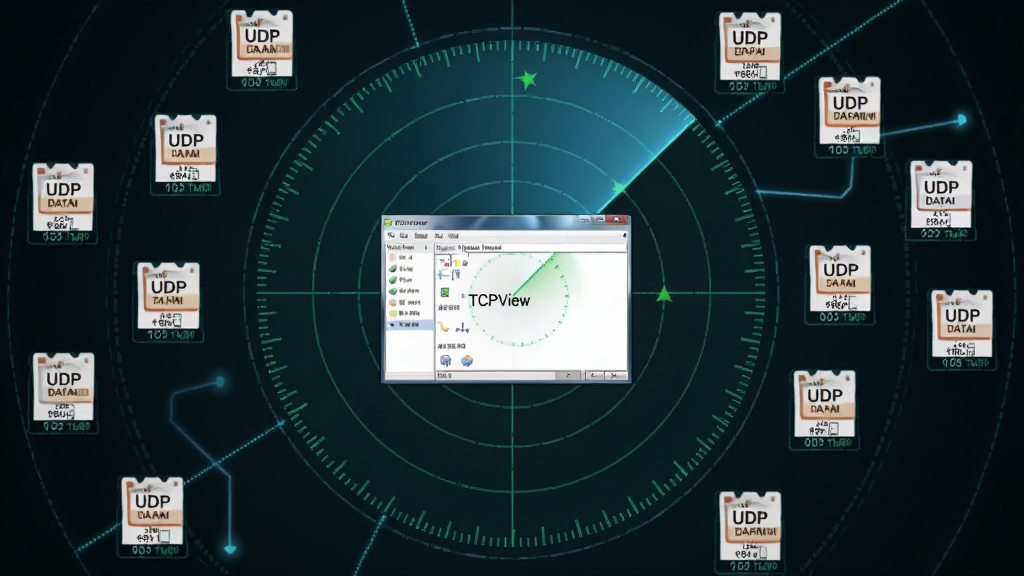Screen dimensions: 1024x576
Task: Click the green triangle marker on radar axis
Action: pyautogui.click(x=664, y=293)
